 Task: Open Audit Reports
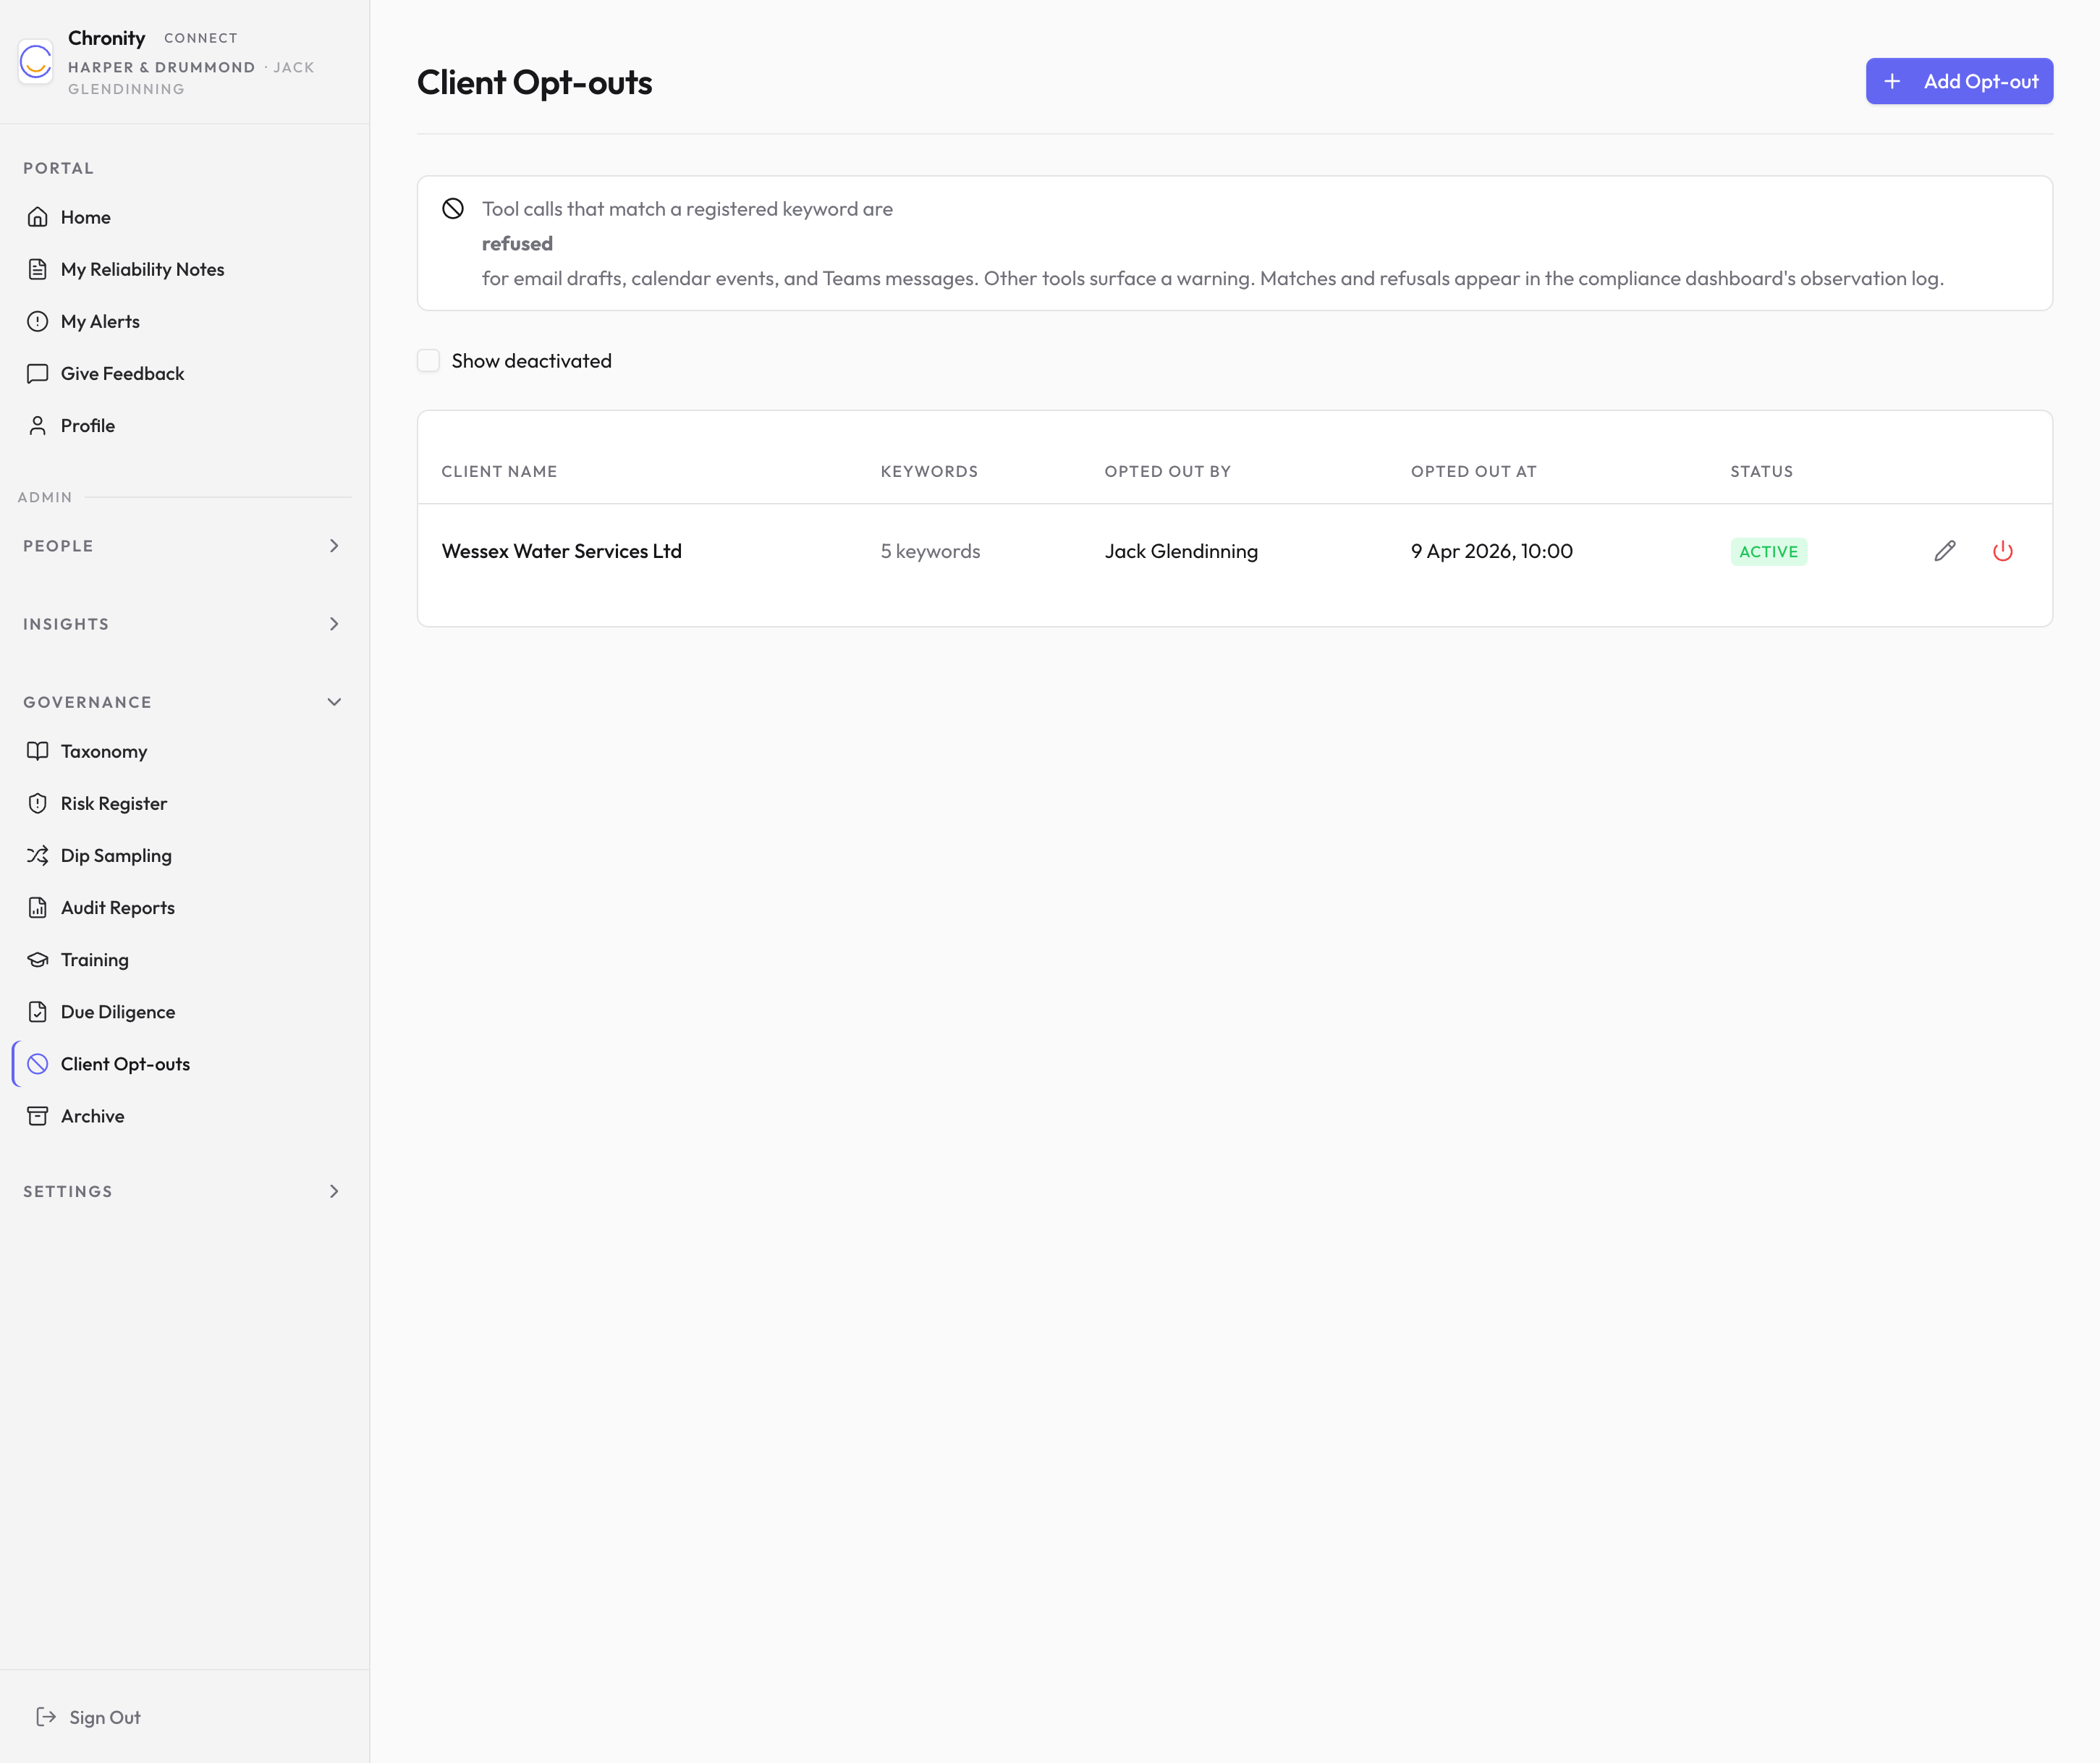[118, 907]
